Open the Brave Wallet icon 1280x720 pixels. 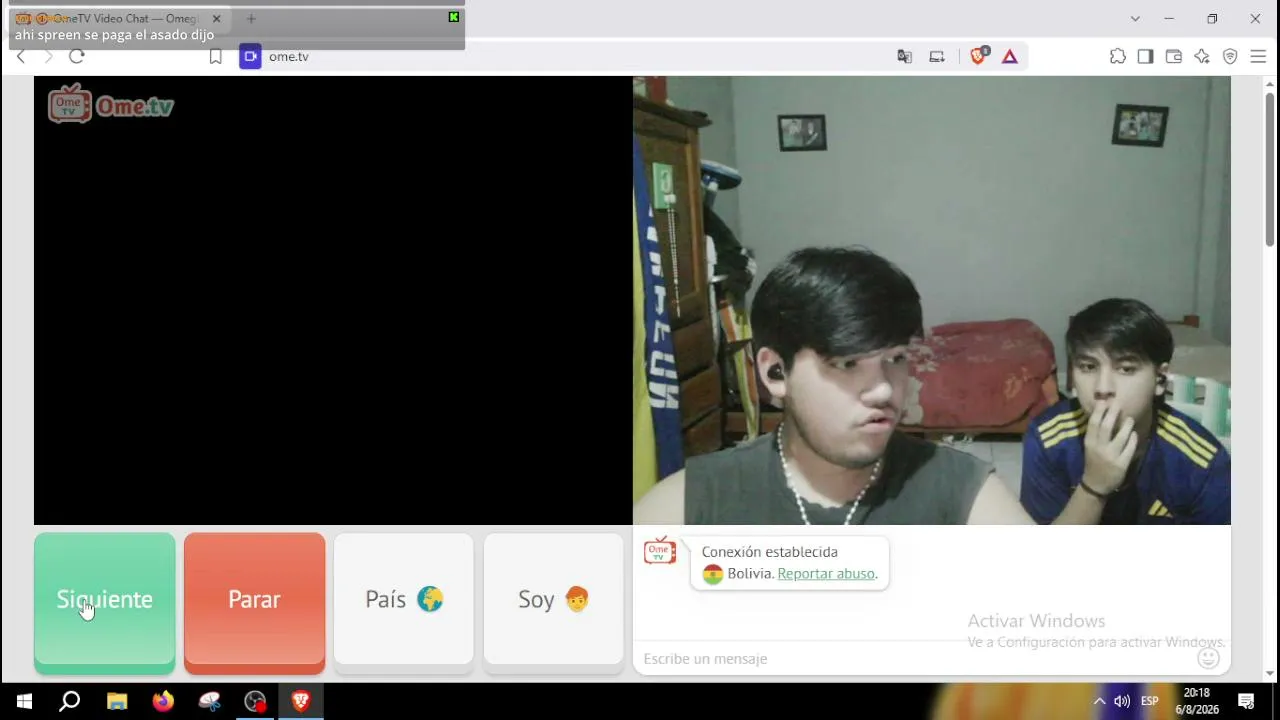click(1174, 57)
